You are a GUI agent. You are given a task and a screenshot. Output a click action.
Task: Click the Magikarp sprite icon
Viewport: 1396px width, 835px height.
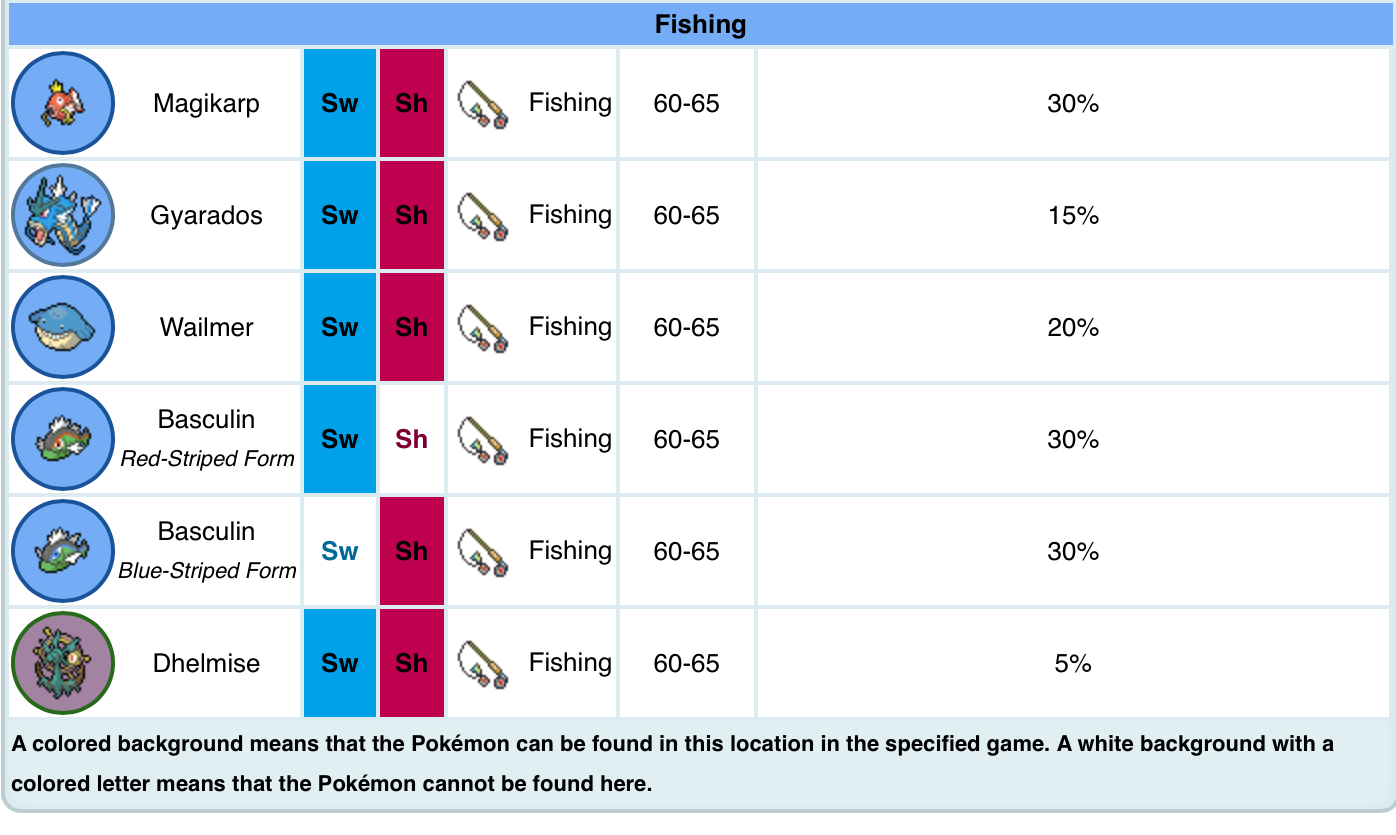(x=63, y=103)
